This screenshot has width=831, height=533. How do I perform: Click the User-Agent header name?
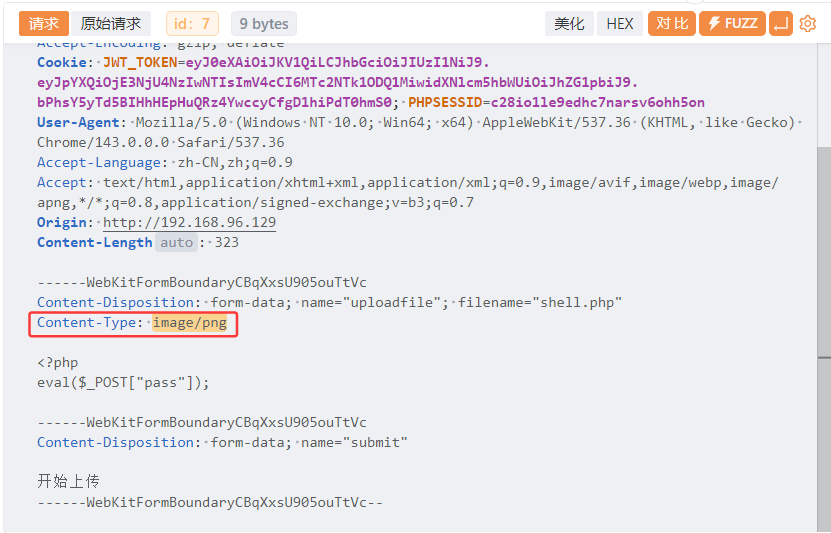tap(78, 122)
